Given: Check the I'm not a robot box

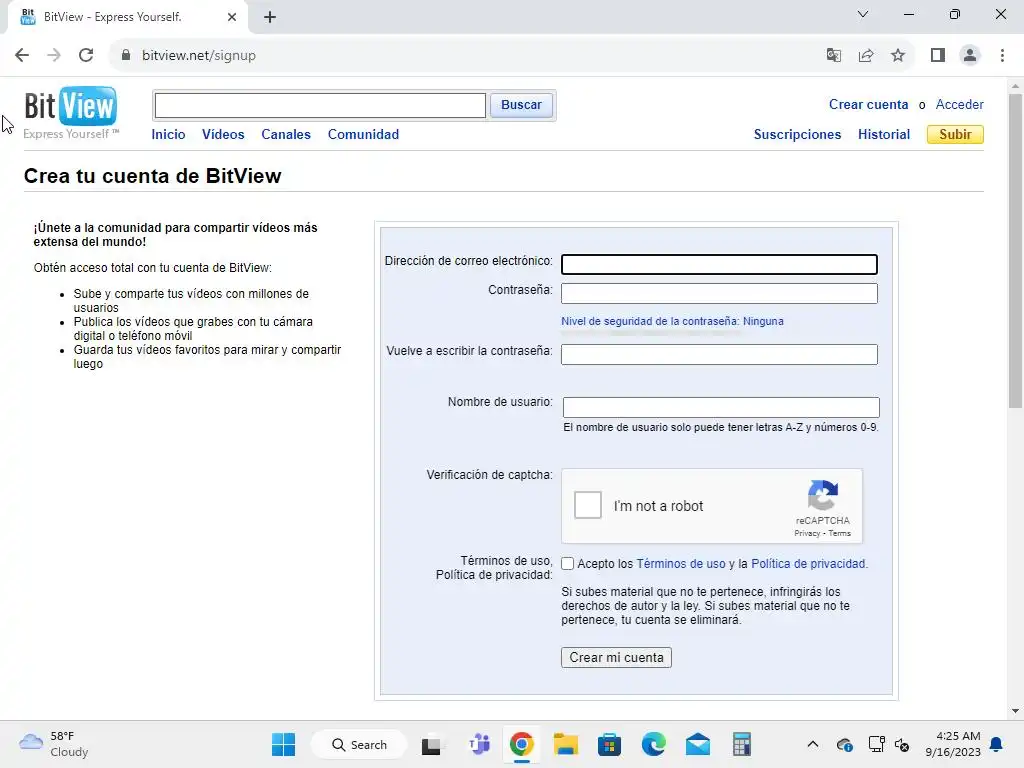Looking at the screenshot, I should [x=588, y=505].
